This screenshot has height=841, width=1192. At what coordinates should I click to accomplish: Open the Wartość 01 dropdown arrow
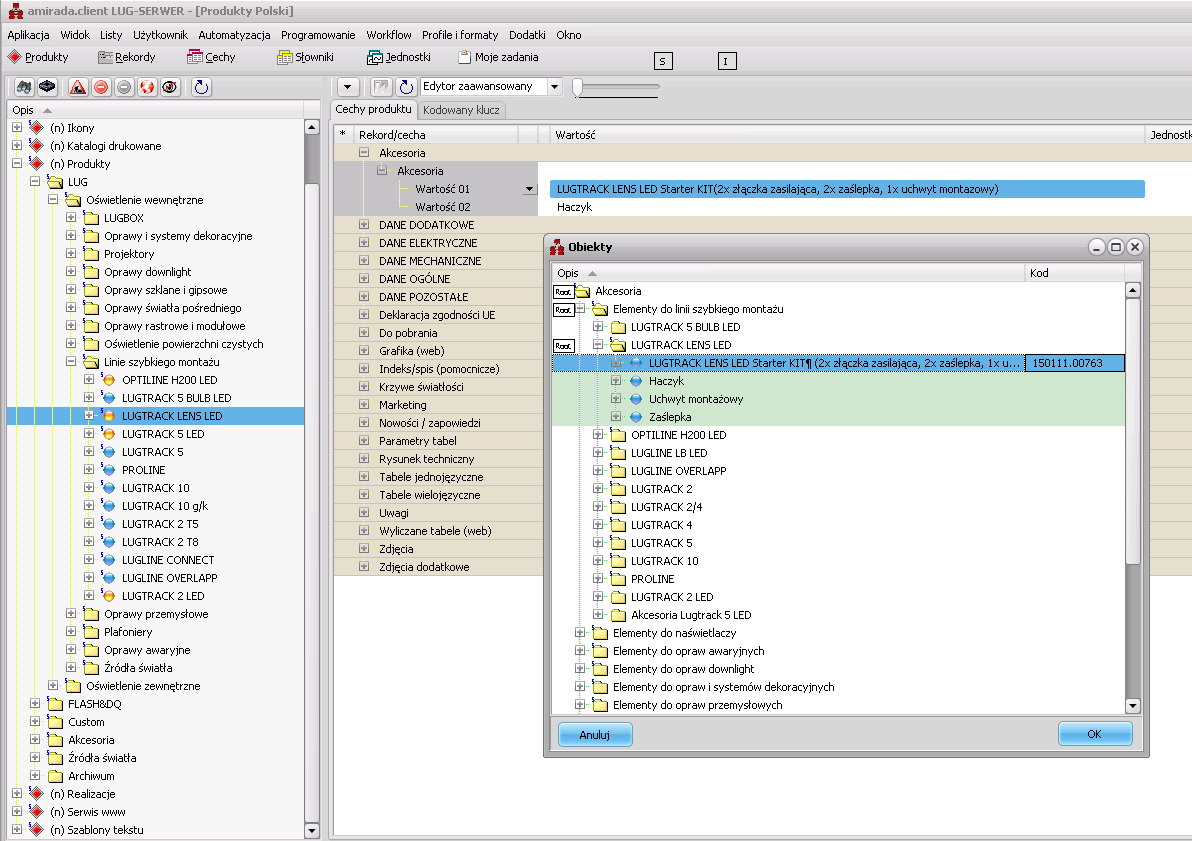(529, 189)
